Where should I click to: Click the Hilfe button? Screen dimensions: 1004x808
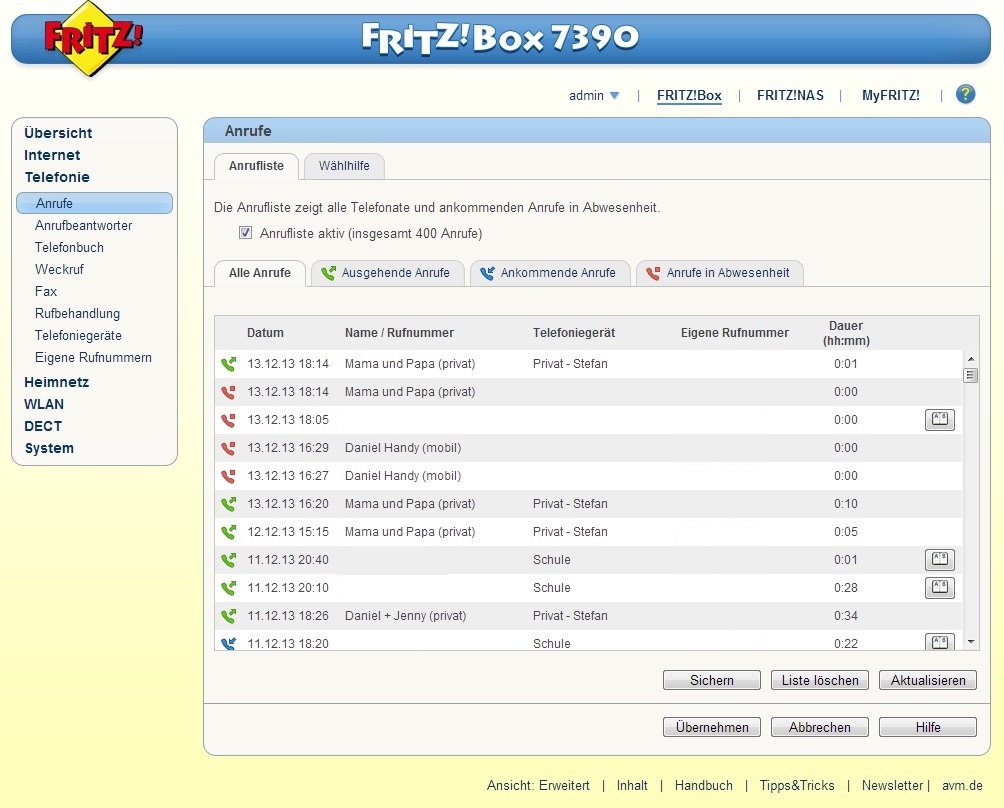pyautogui.click(x=928, y=727)
